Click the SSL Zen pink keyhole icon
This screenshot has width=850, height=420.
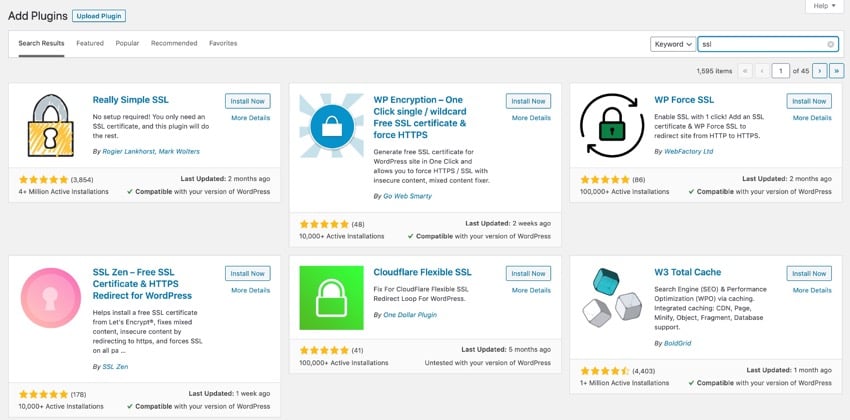(x=50, y=298)
